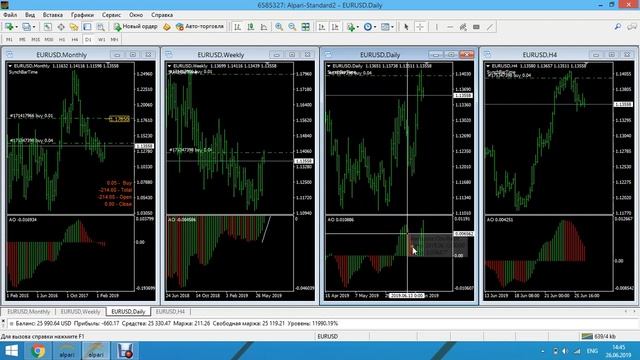Select the arrow cursor tool
Viewport: 640px width, 360px height.
click(x=406, y=27)
